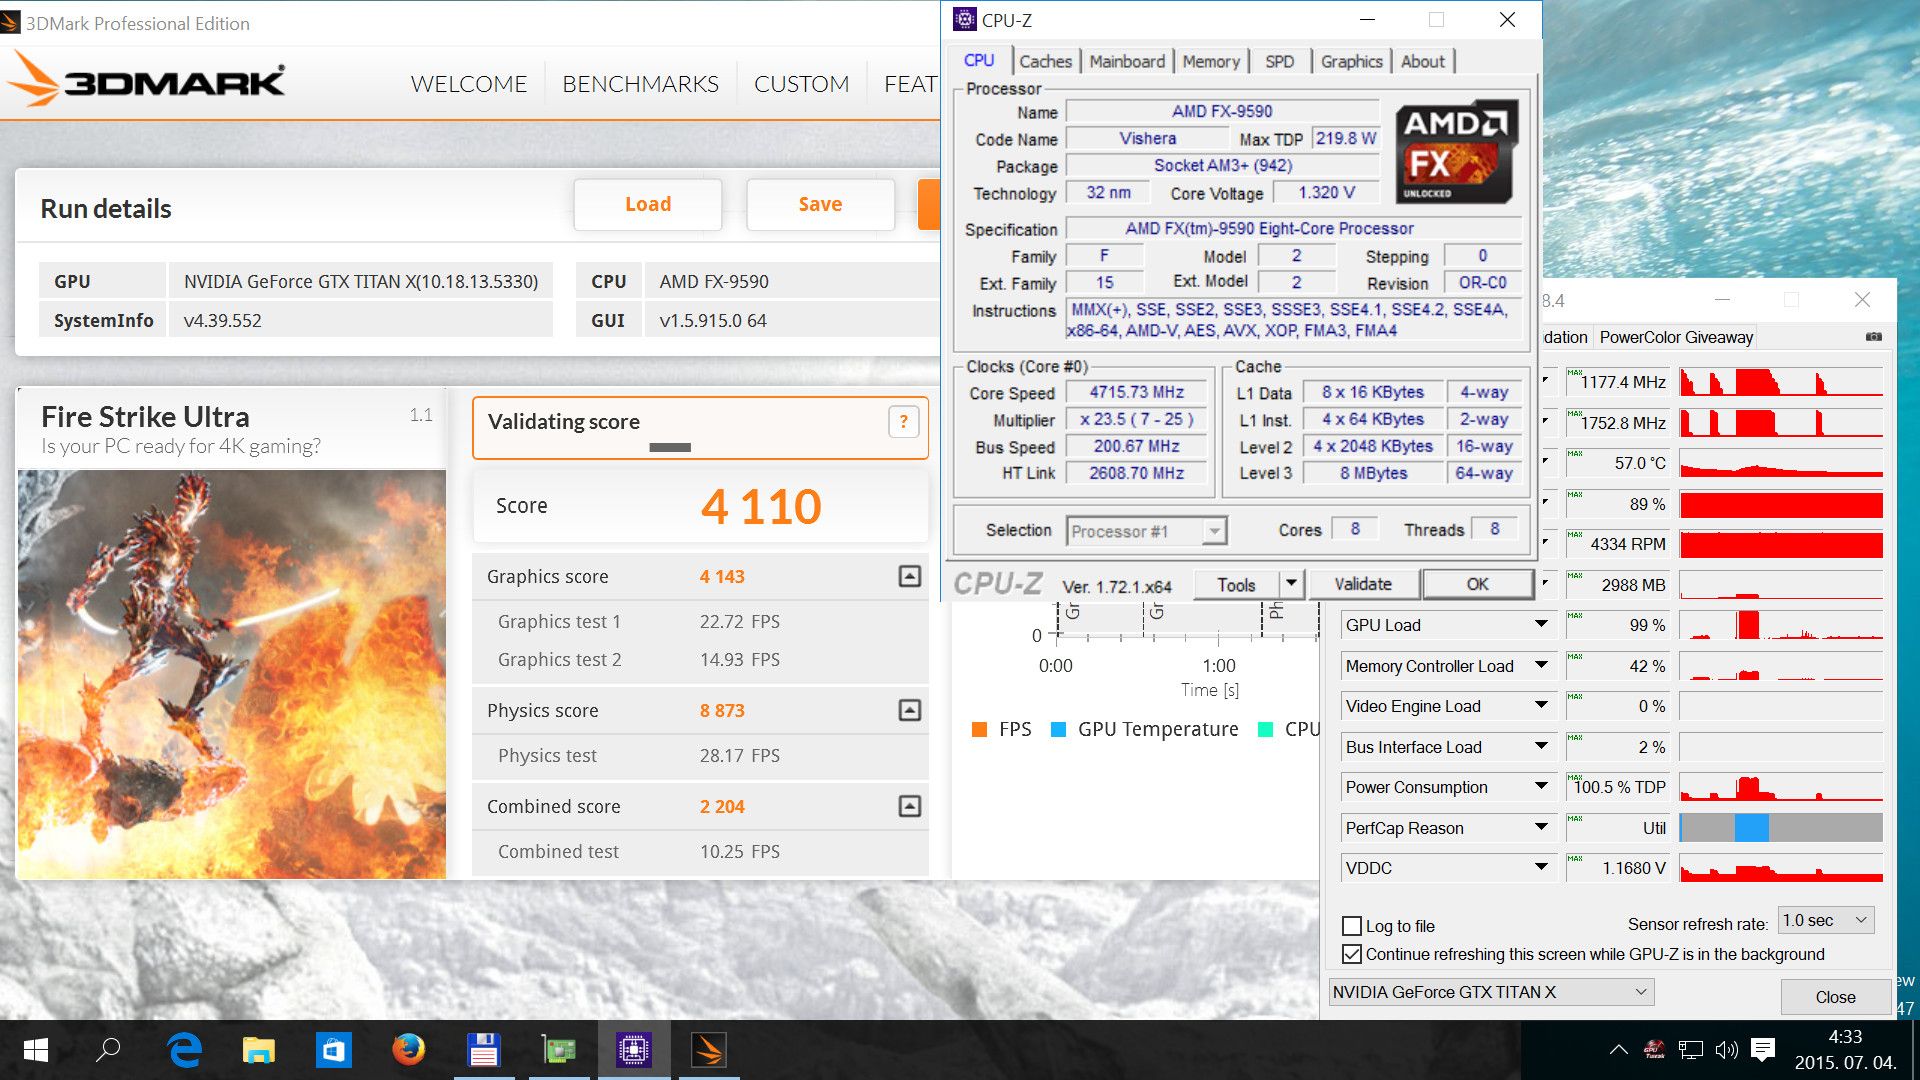
Task: Open 3DMark BENCHMARKS menu
Action: pyautogui.click(x=640, y=84)
